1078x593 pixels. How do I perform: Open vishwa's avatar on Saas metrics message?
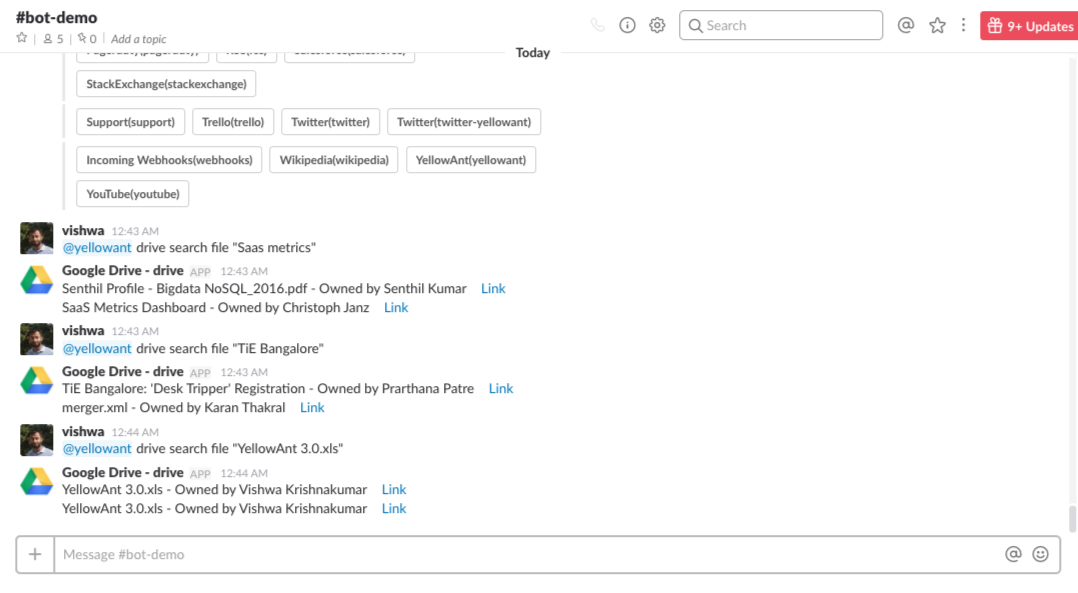(x=36, y=238)
